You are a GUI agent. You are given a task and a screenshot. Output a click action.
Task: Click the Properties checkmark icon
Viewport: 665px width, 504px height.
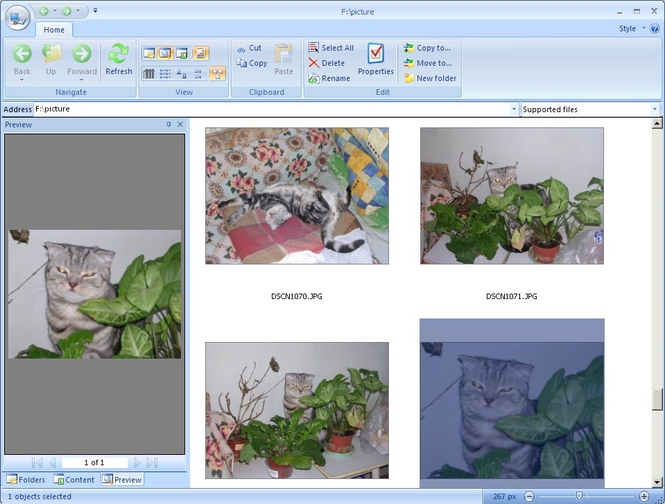point(376,59)
